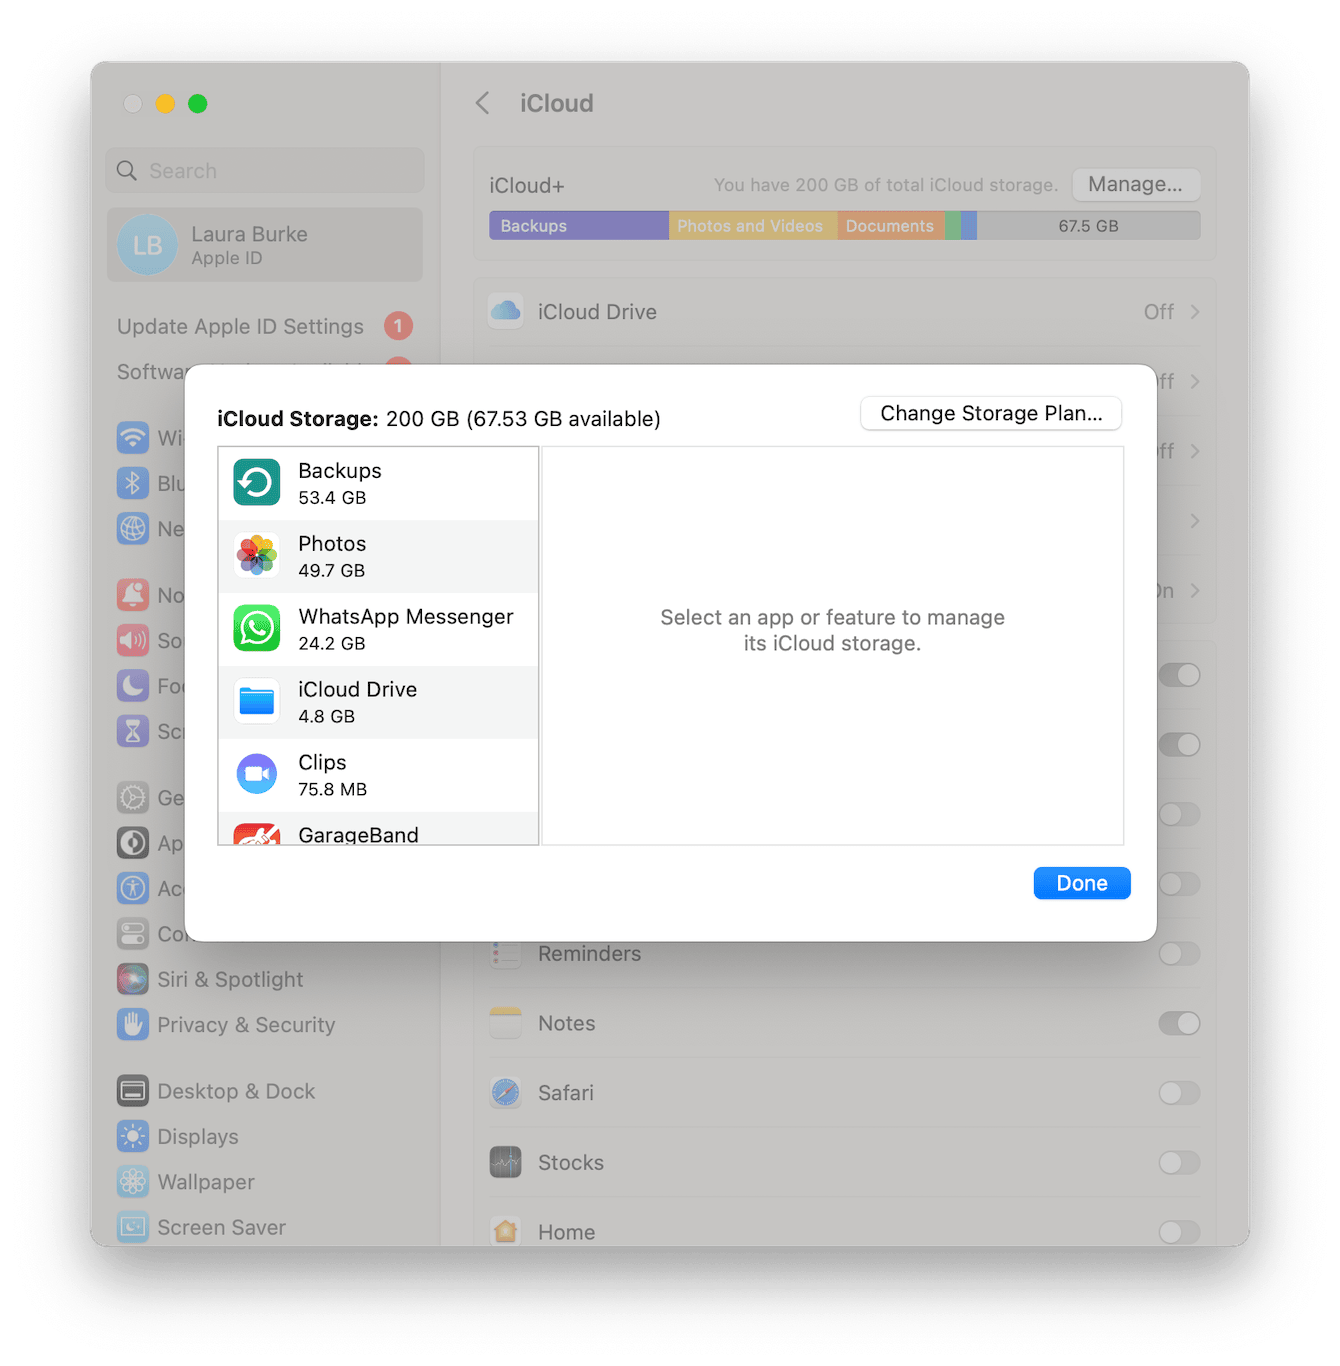Select the WhatsApp Messenger icon

coord(257,629)
